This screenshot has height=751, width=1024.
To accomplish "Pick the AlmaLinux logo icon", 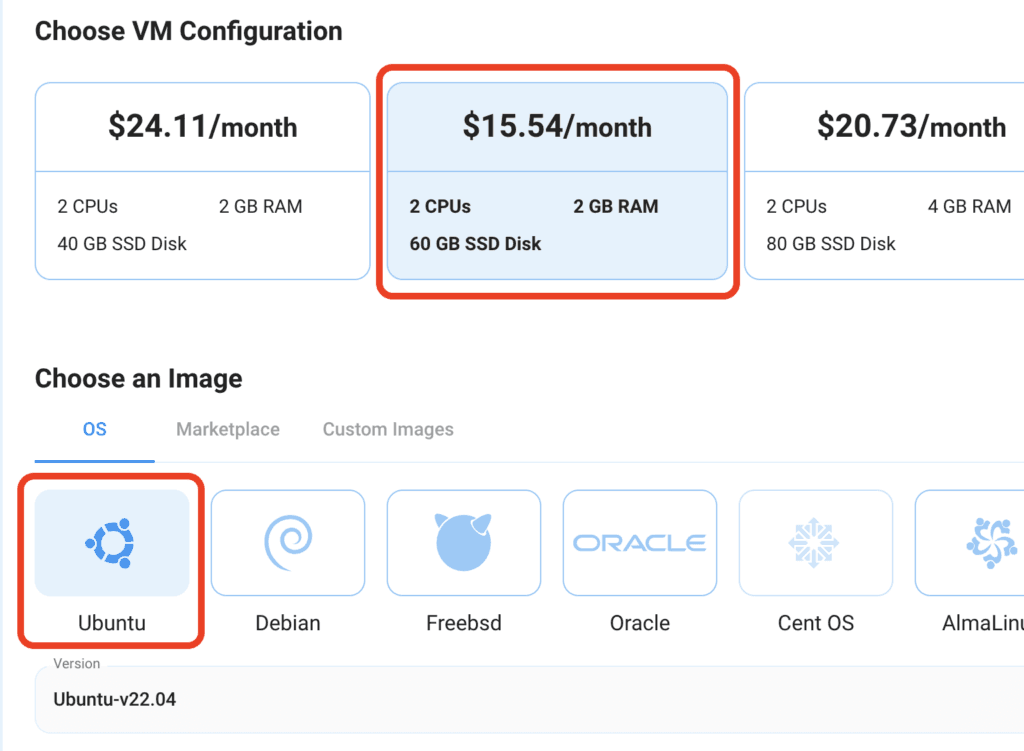I will tap(990, 543).
